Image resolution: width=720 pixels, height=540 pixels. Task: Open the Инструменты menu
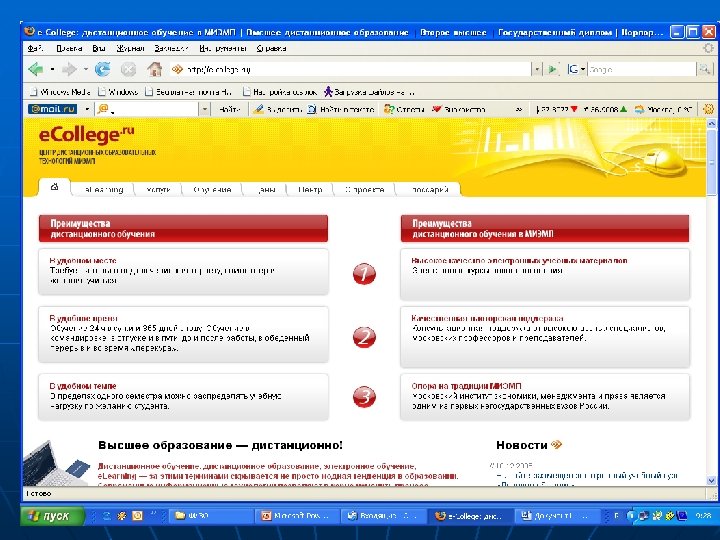point(223,48)
